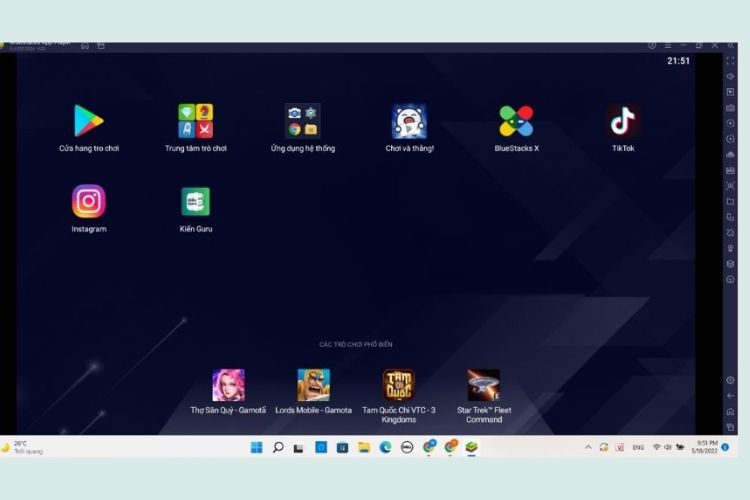Viewport: 750px width, 500px height.
Task: Open the weather widget showing 26°C
Action: 23,447
